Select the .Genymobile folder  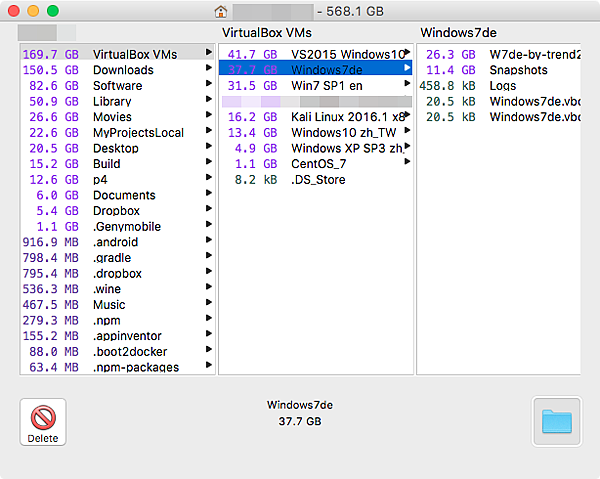(x=117, y=226)
